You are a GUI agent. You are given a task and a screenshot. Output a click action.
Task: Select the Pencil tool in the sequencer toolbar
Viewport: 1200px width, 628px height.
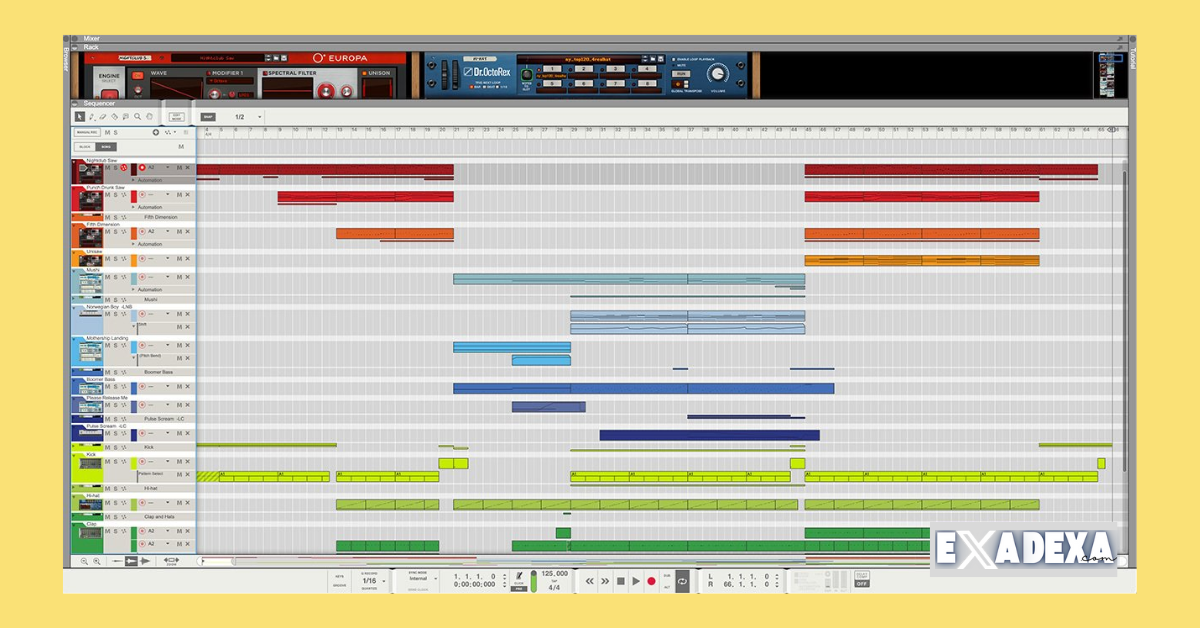(x=92, y=116)
